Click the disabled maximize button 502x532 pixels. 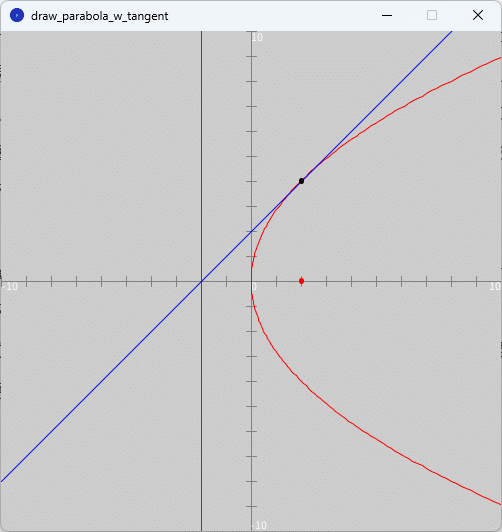tap(432, 15)
